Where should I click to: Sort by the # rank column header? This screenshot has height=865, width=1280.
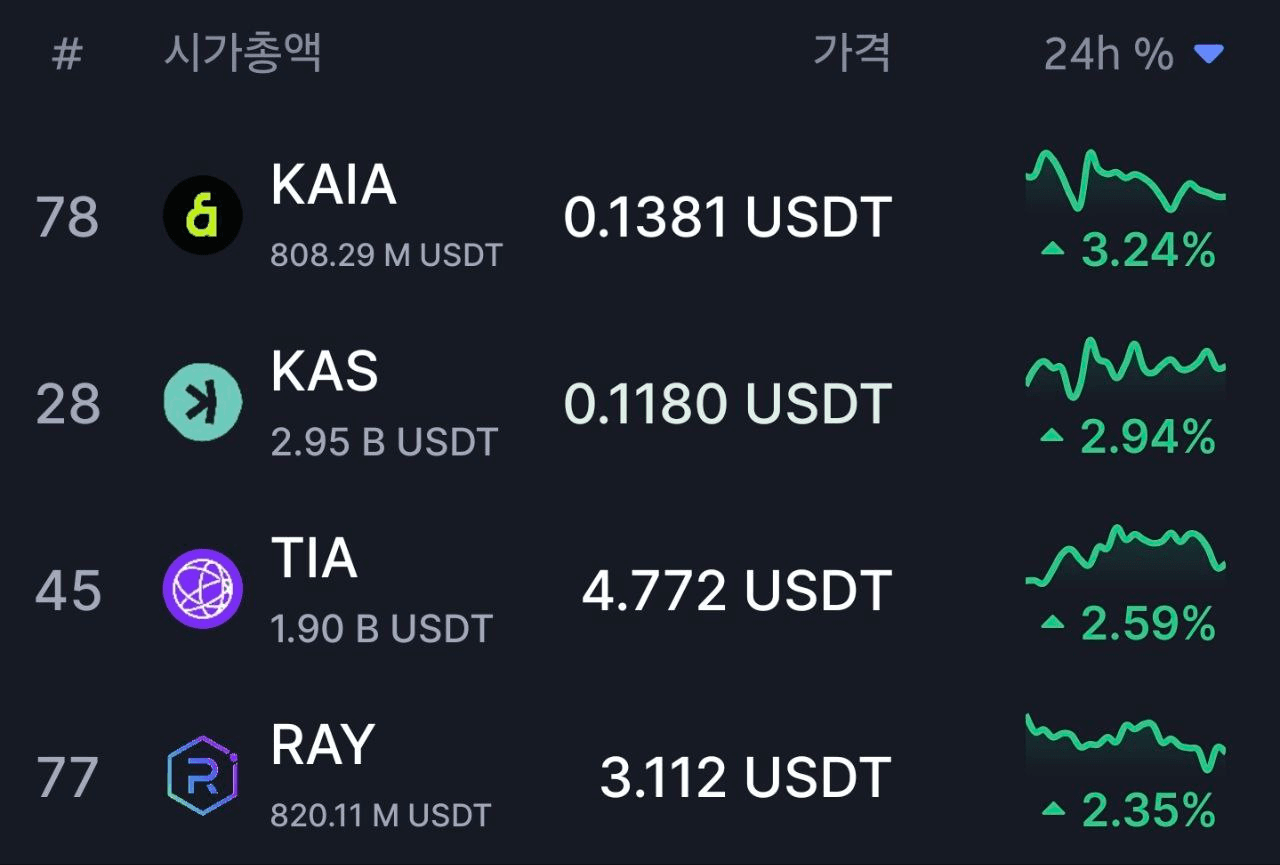point(66,54)
